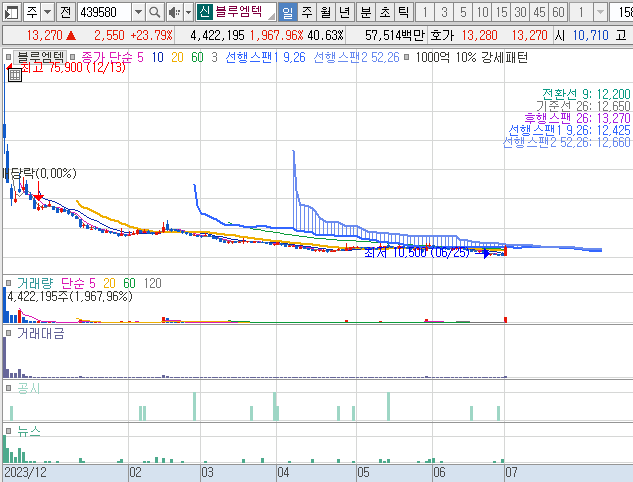Click the 종가 단순 5 moving average label
Screen dimensions: 633x482
(x=112, y=57)
